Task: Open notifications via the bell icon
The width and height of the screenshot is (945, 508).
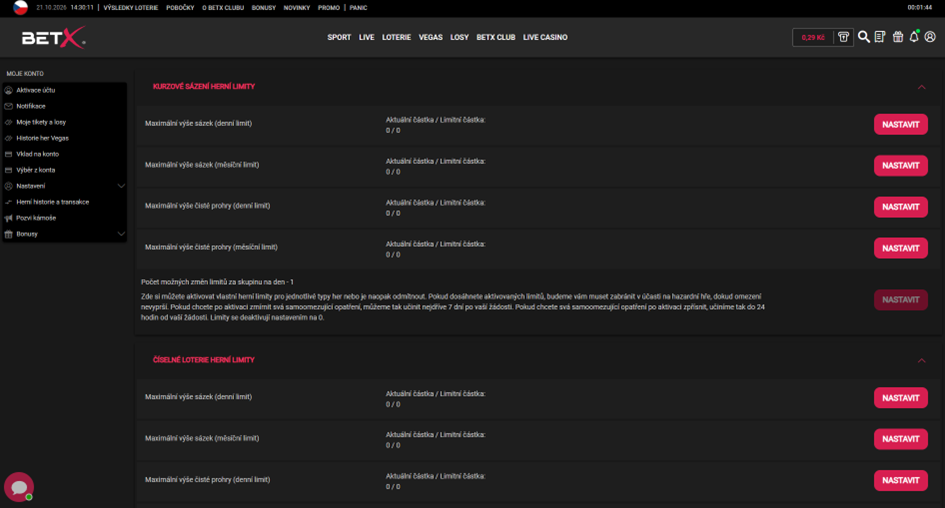Action: 914,37
